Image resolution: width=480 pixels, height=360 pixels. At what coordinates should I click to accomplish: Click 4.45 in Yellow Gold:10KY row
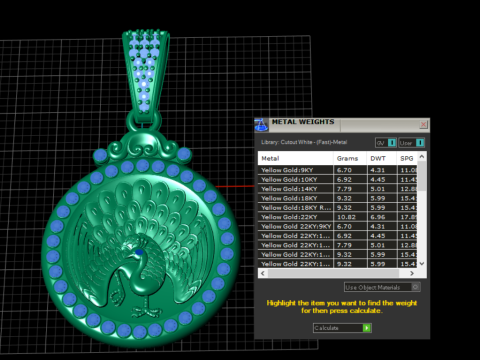pos(378,180)
